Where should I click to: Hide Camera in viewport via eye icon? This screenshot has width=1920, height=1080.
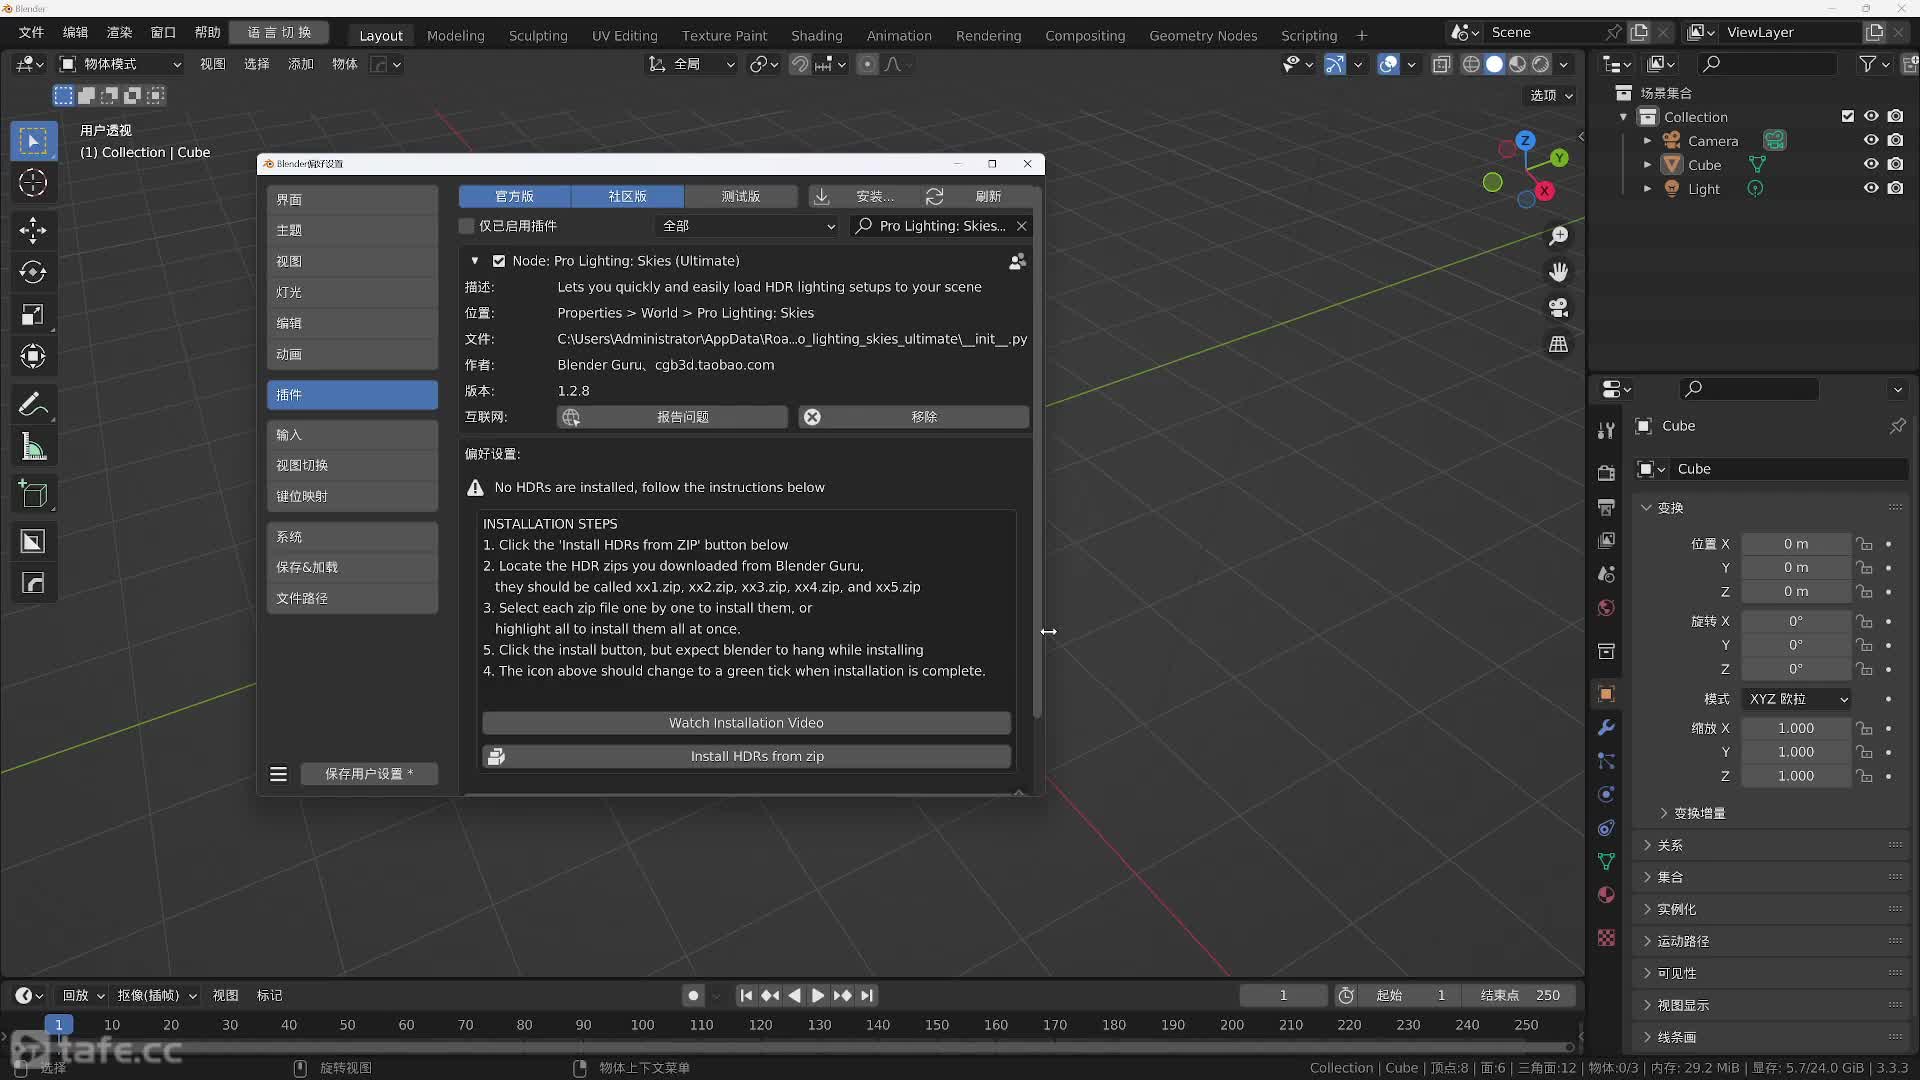pyautogui.click(x=1871, y=141)
